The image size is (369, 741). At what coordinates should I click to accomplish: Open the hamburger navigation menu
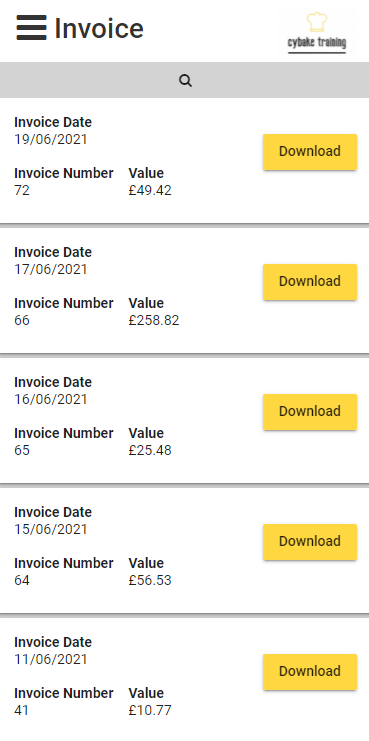[x=32, y=28]
